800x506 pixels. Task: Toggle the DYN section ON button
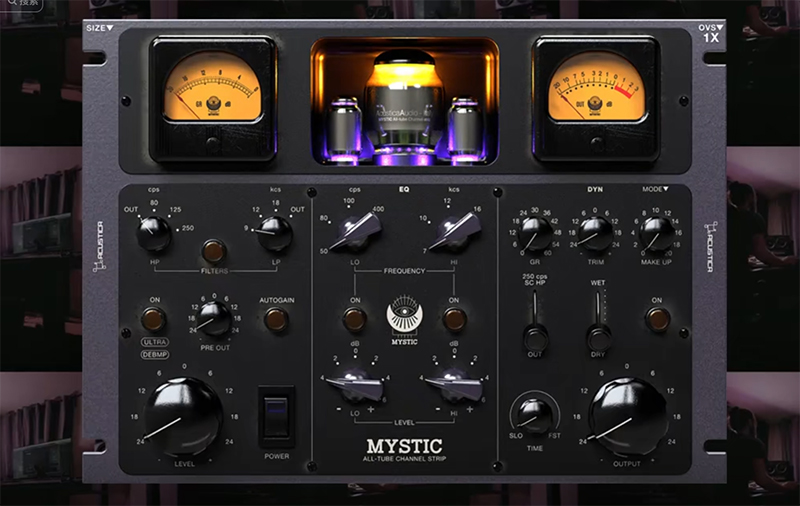point(657,319)
